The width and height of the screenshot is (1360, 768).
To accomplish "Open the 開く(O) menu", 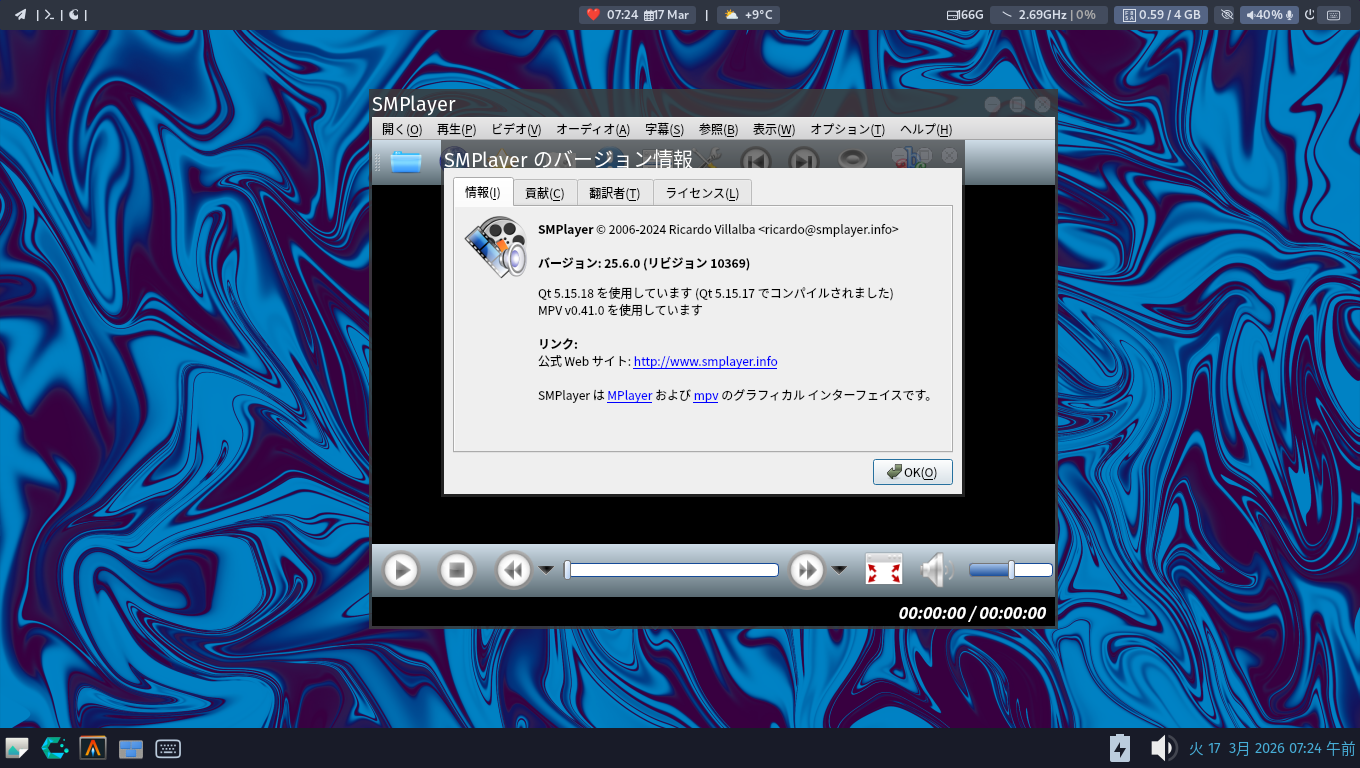I will (x=402, y=129).
